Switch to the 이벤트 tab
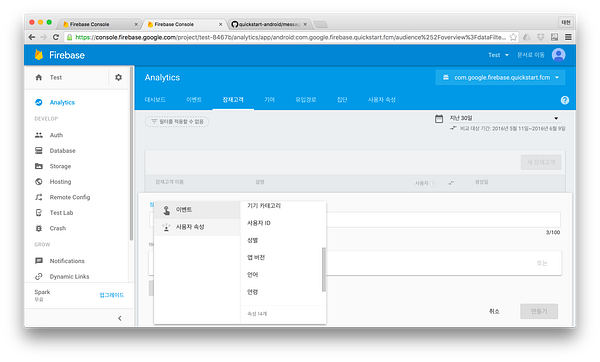 pyautogui.click(x=194, y=100)
